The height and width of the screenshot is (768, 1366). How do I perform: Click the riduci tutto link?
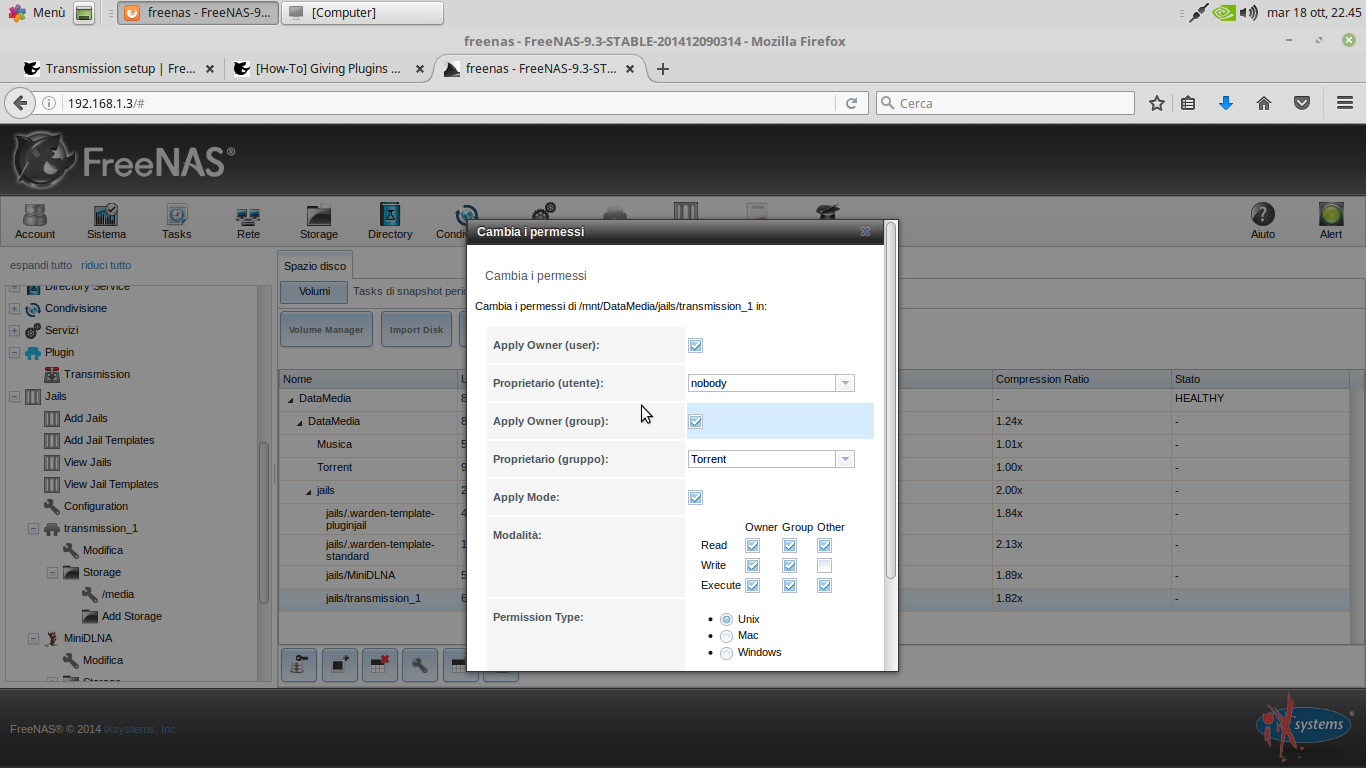point(106,266)
